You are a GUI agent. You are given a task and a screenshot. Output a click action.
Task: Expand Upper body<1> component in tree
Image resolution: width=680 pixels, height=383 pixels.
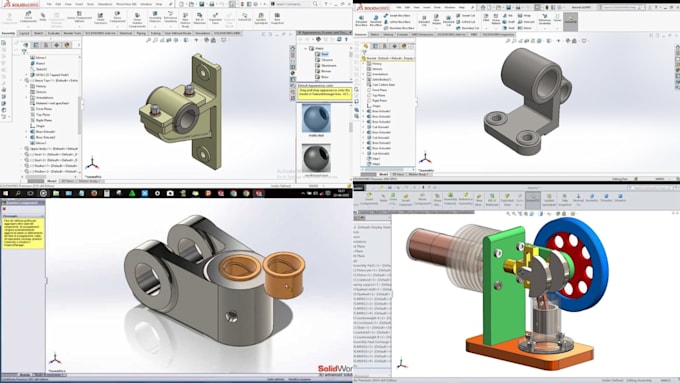(x=21, y=148)
